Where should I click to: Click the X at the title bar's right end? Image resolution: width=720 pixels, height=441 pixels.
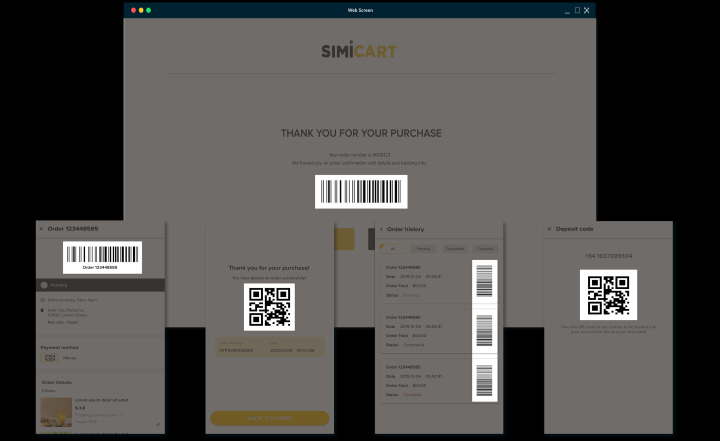coord(586,10)
